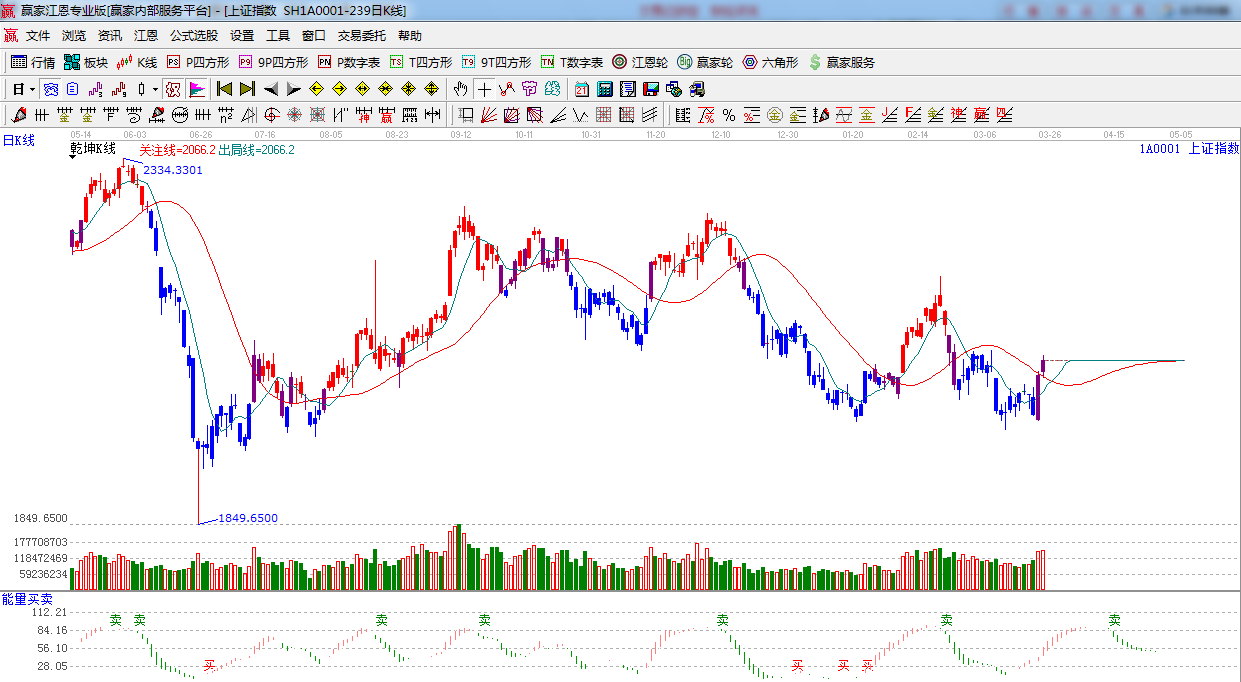The width and height of the screenshot is (1241, 682).
Task: Toggle the crosshair cursor button
Action: click(x=484, y=89)
